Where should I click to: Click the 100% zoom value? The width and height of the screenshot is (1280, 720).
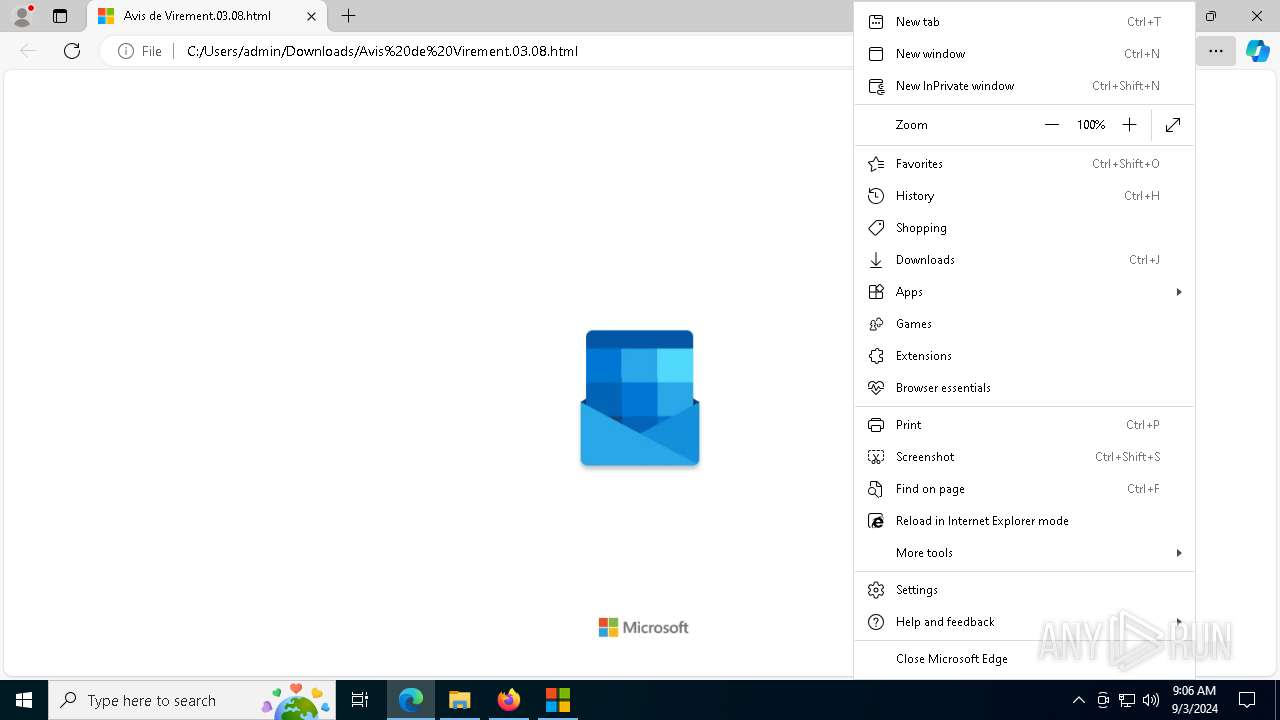pyautogui.click(x=1091, y=125)
